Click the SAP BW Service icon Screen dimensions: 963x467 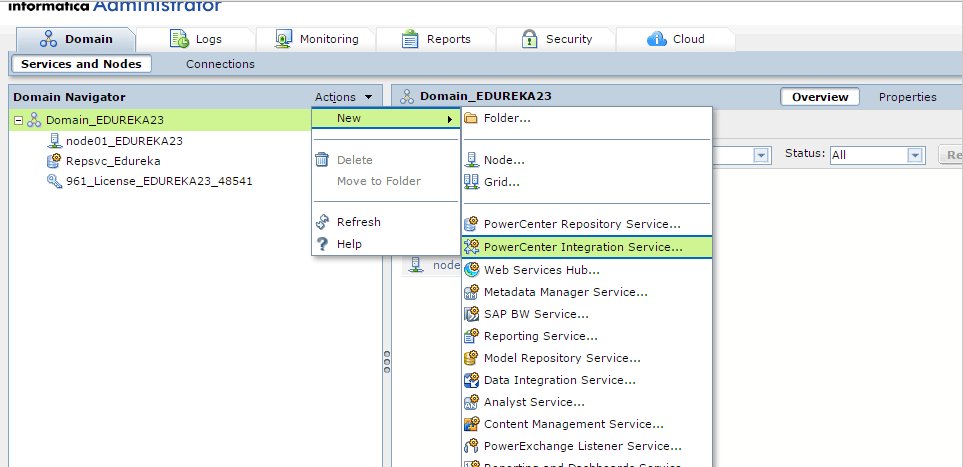(x=471, y=314)
